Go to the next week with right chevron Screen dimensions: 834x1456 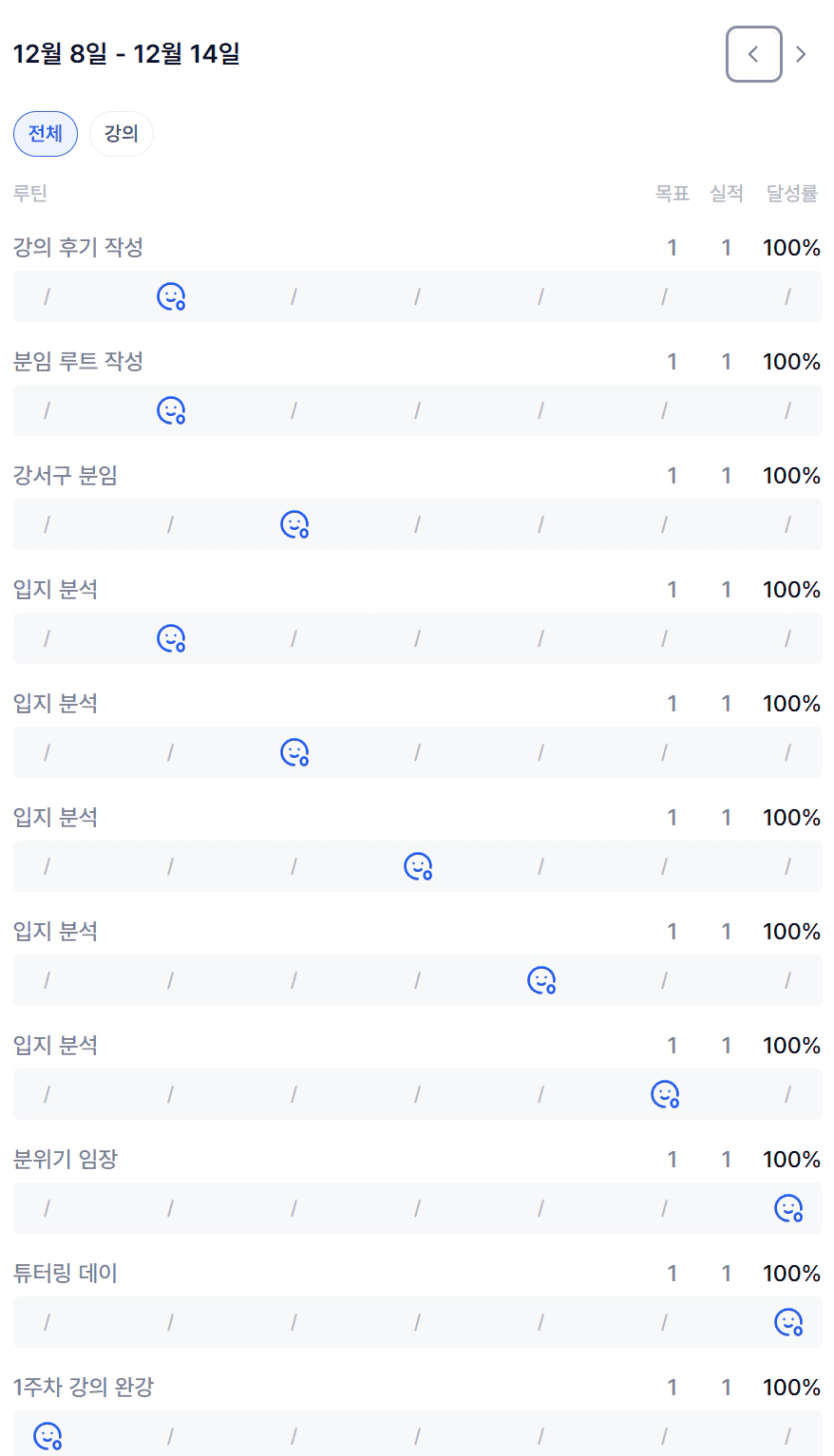(801, 54)
